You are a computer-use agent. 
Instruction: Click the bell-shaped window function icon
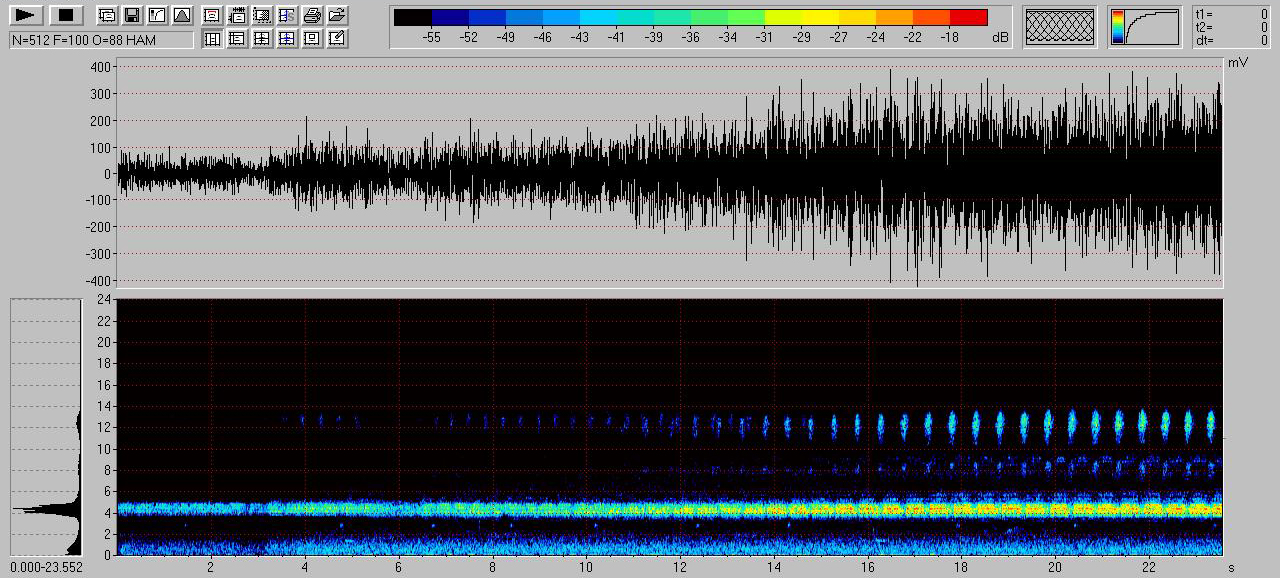coord(181,15)
